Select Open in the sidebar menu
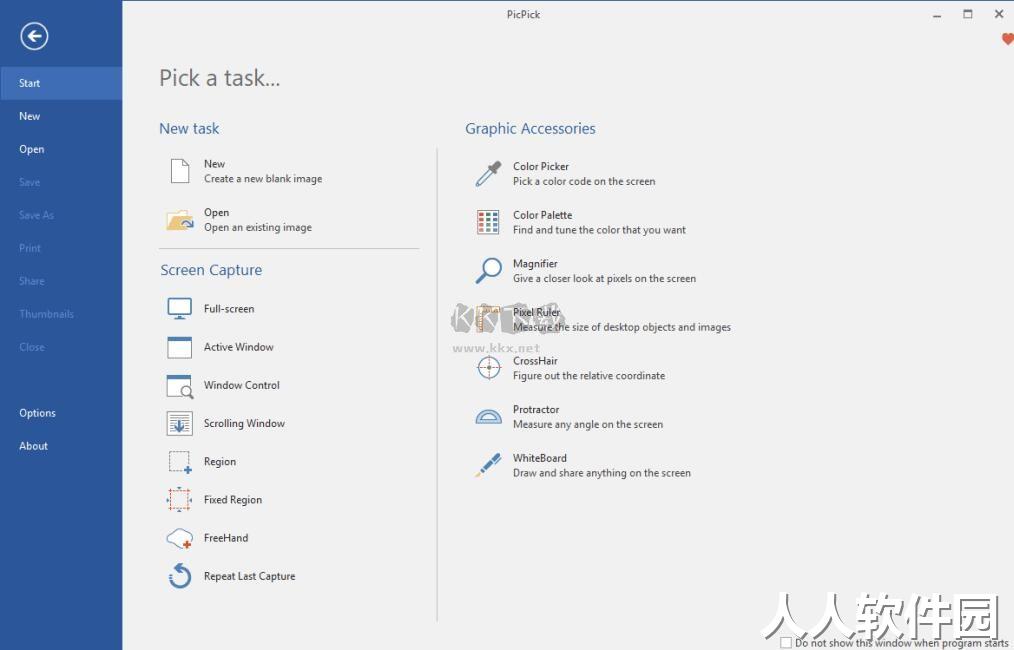The image size is (1014, 650). (61, 149)
